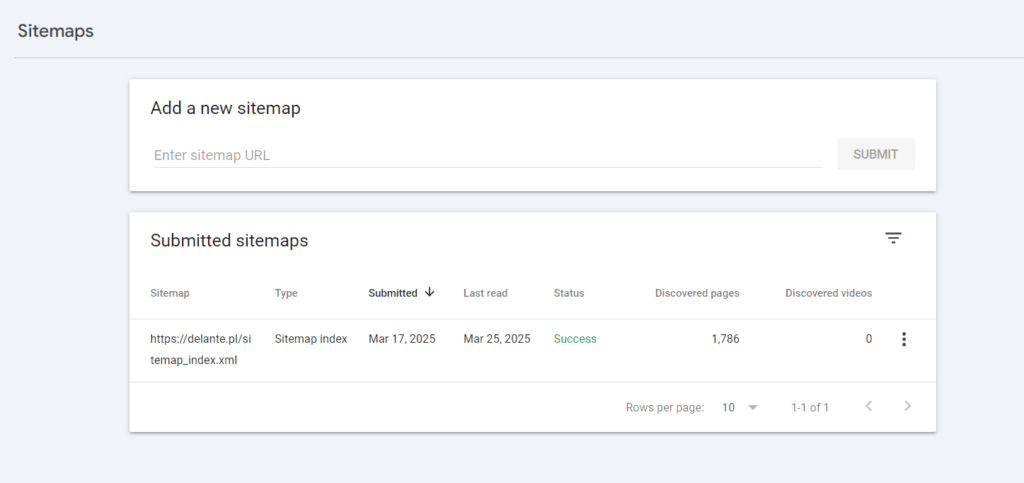Screen dimensions: 1024x483
Task: Click the Discovered pages column header
Action: 697,293
